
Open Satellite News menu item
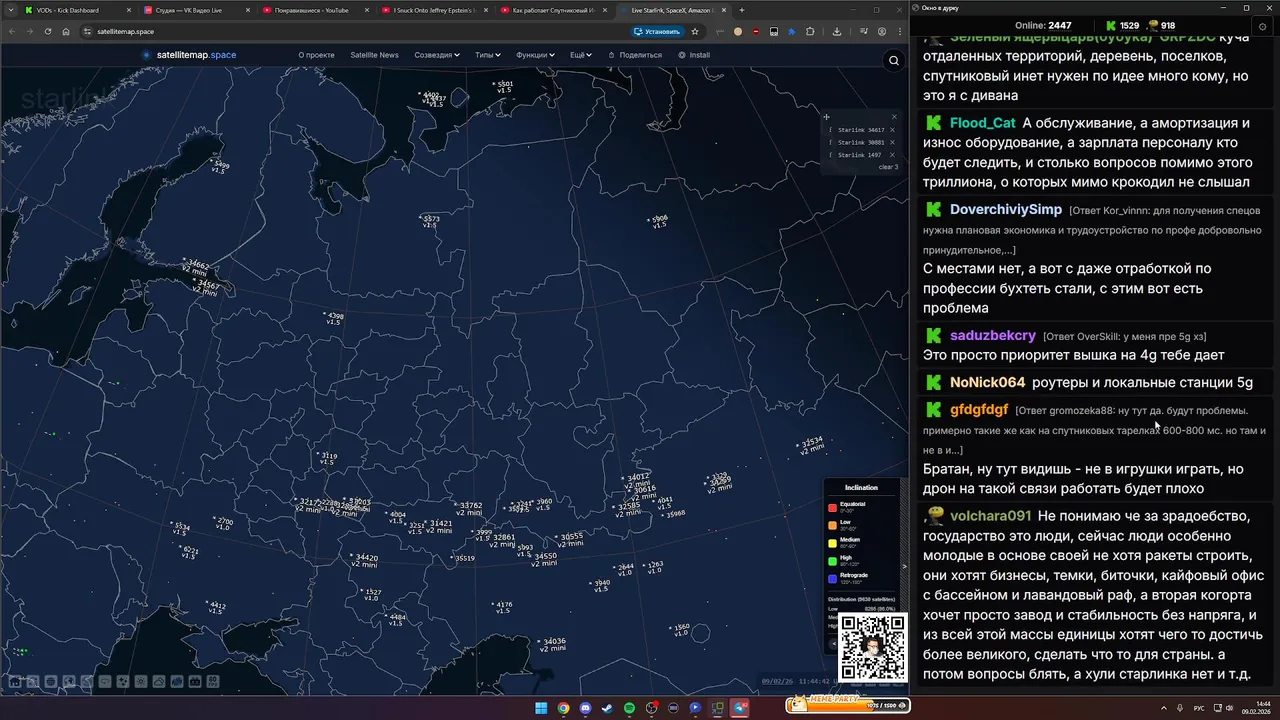pos(374,55)
